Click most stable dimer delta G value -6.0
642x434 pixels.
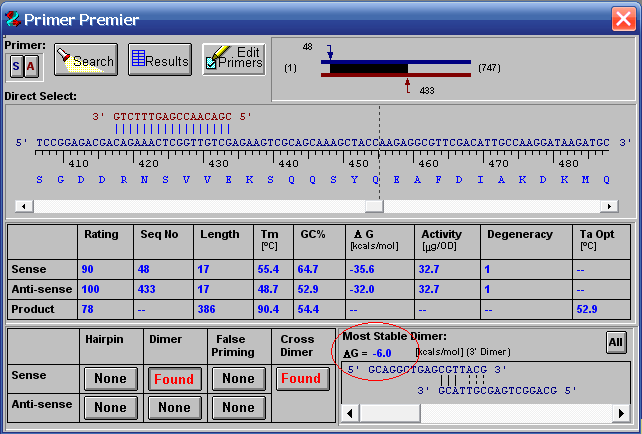[382, 353]
